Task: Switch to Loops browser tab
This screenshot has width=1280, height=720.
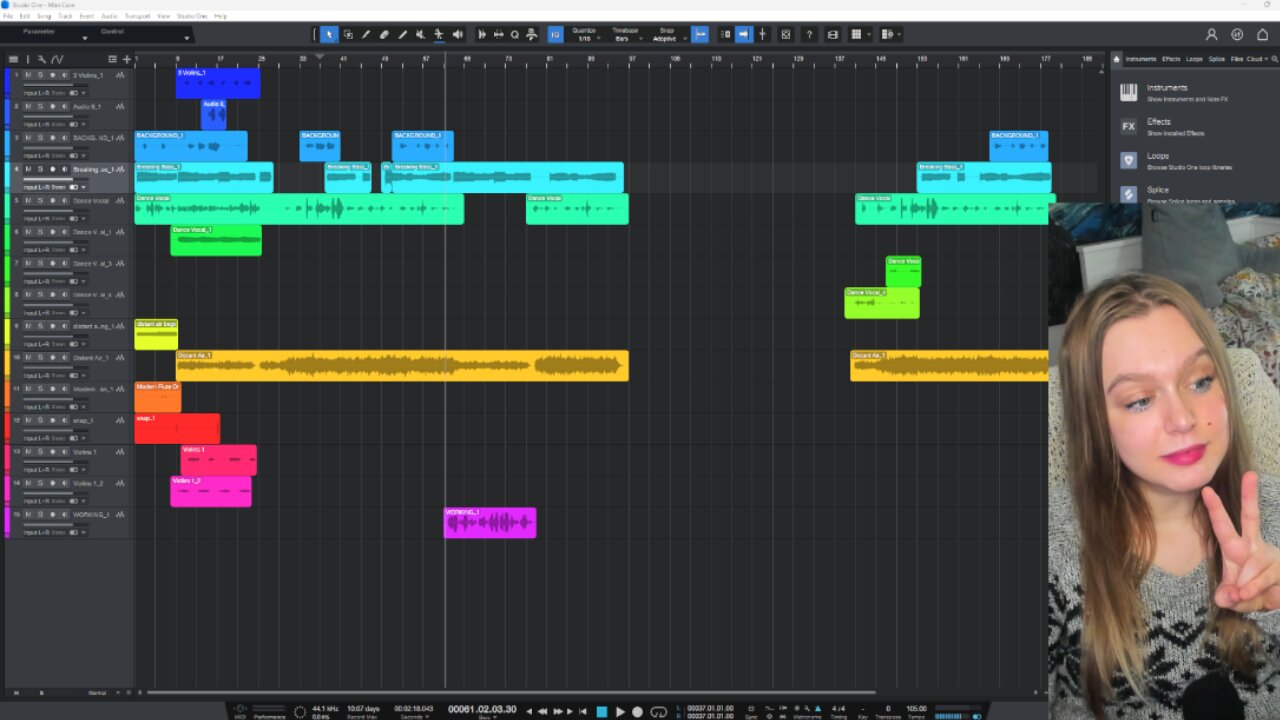Action: pyautogui.click(x=1194, y=59)
